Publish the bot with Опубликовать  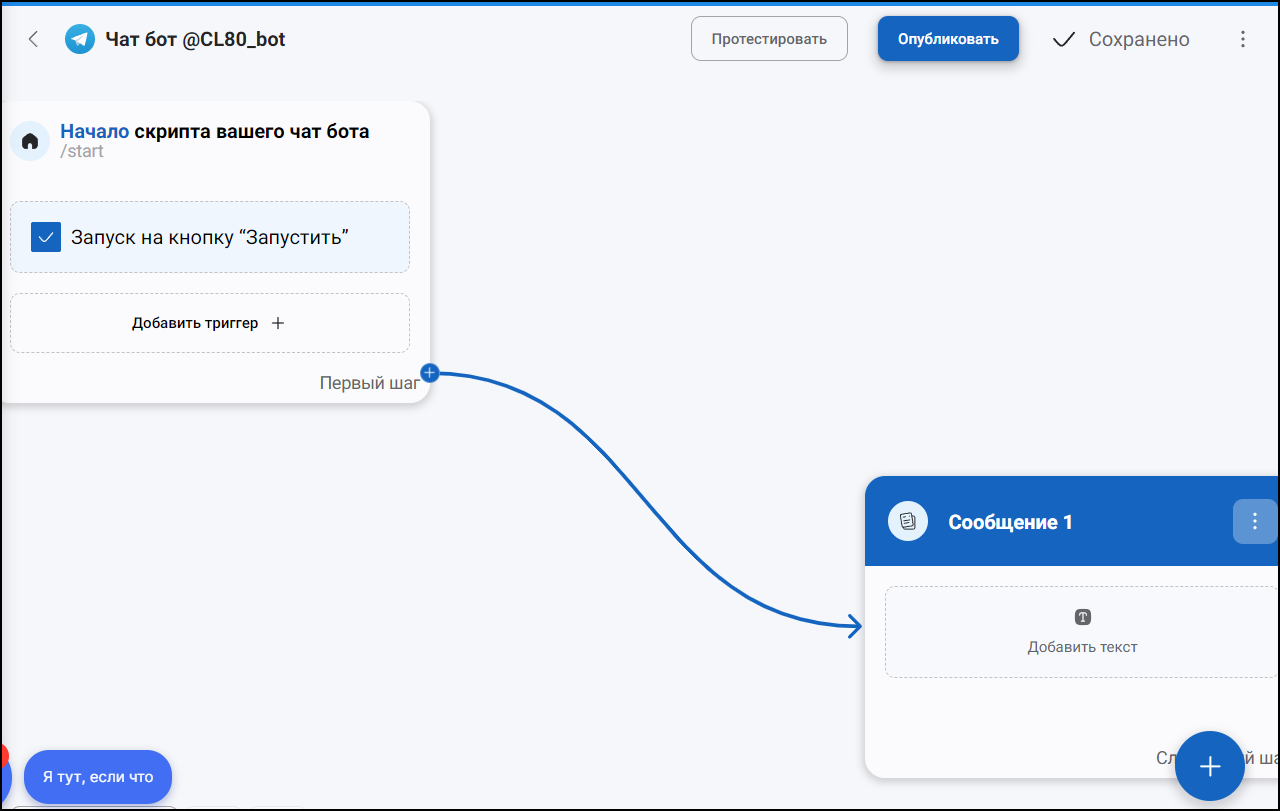pyautogui.click(x=948, y=39)
